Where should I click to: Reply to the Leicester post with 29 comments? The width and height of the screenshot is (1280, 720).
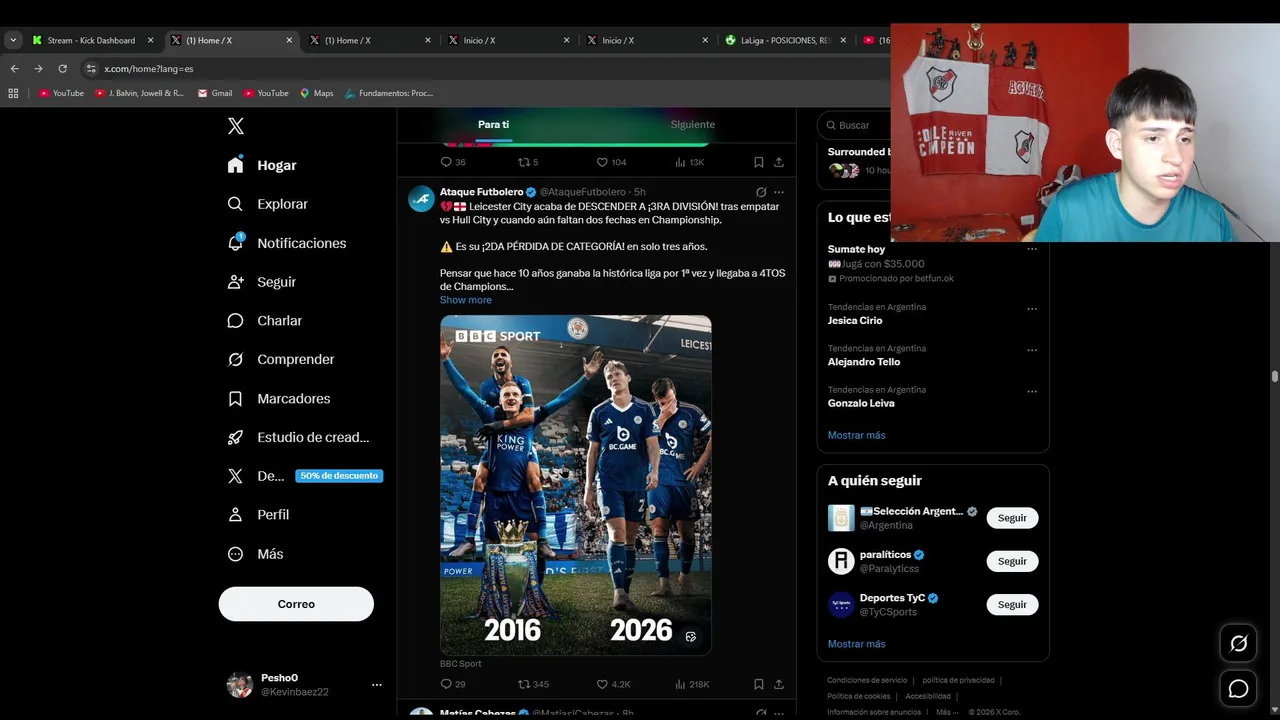point(453,684)
